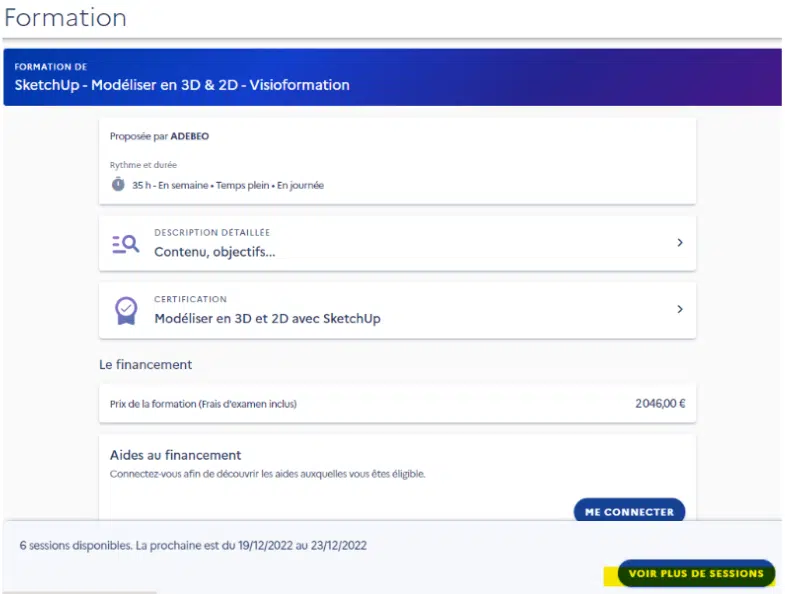Click the ME CONNECTER button
This screenshot has width=785, height=594.
[629, 511]
